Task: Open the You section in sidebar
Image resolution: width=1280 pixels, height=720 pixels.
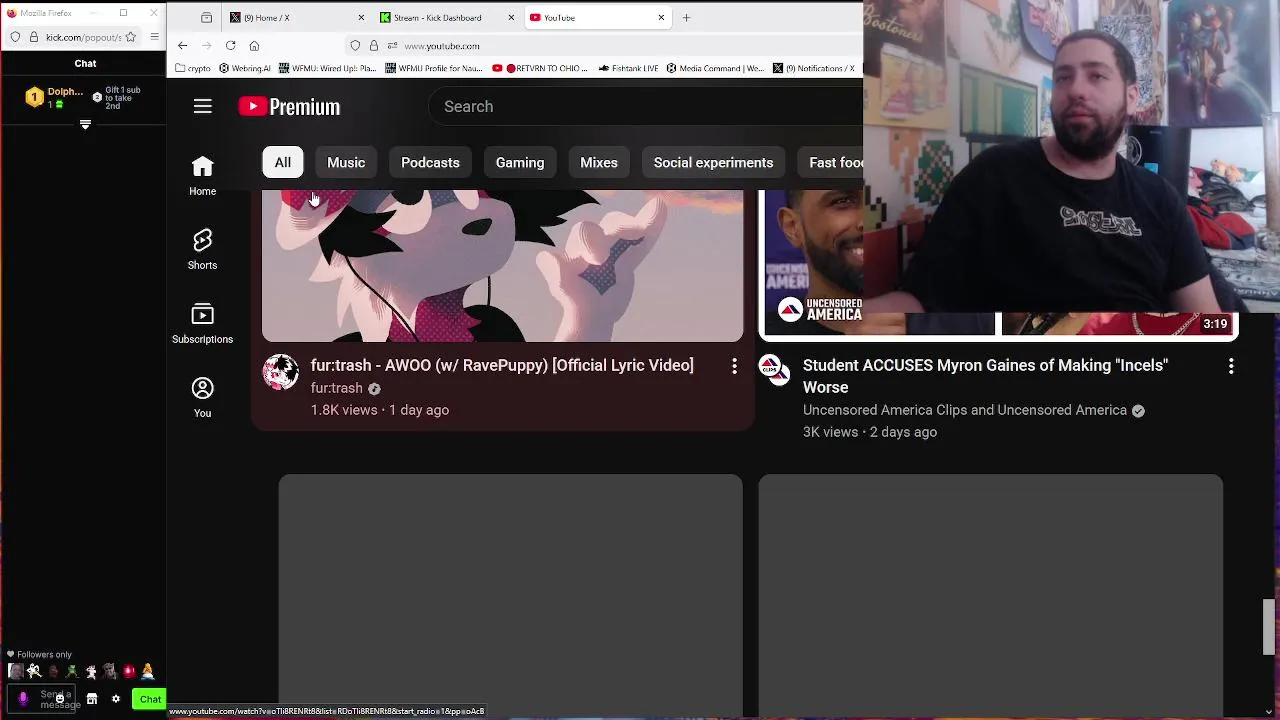Action: (x=203, y=397)
